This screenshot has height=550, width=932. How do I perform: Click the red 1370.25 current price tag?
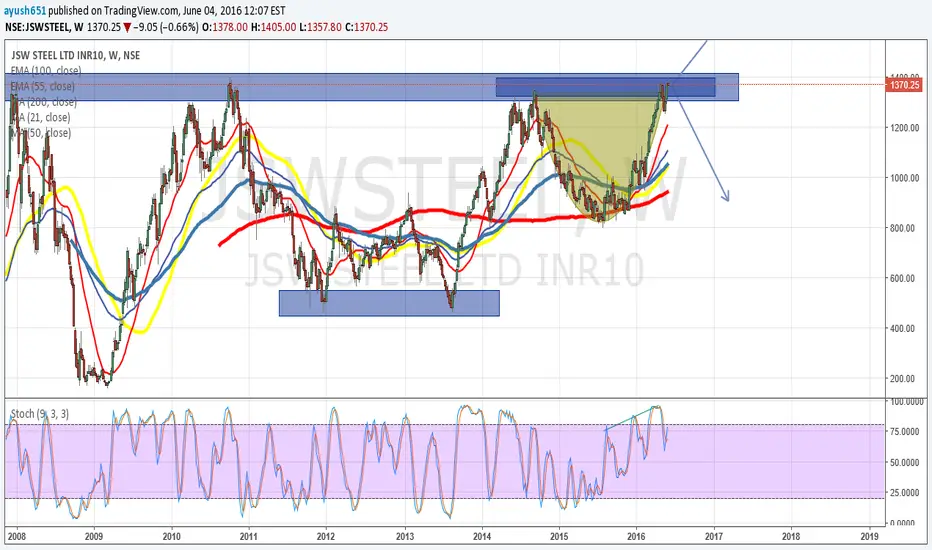(905, 85)
